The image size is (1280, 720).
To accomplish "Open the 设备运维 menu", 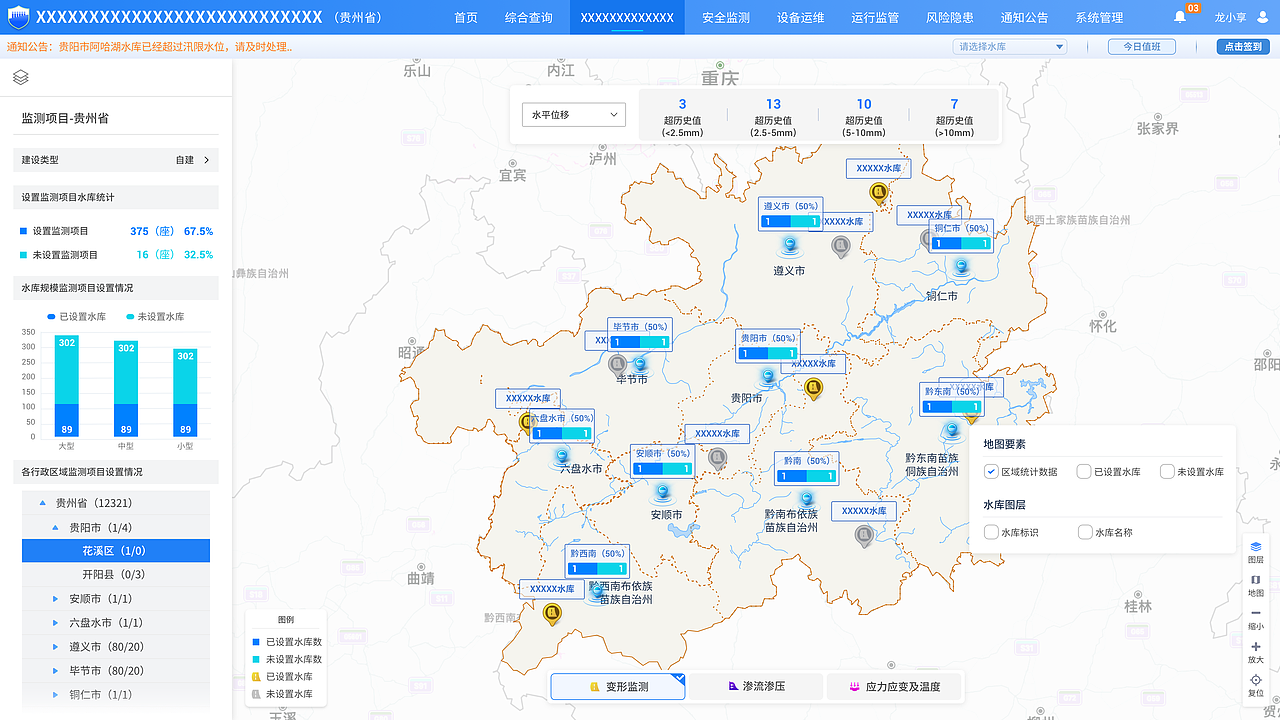I will coord(801,18).
